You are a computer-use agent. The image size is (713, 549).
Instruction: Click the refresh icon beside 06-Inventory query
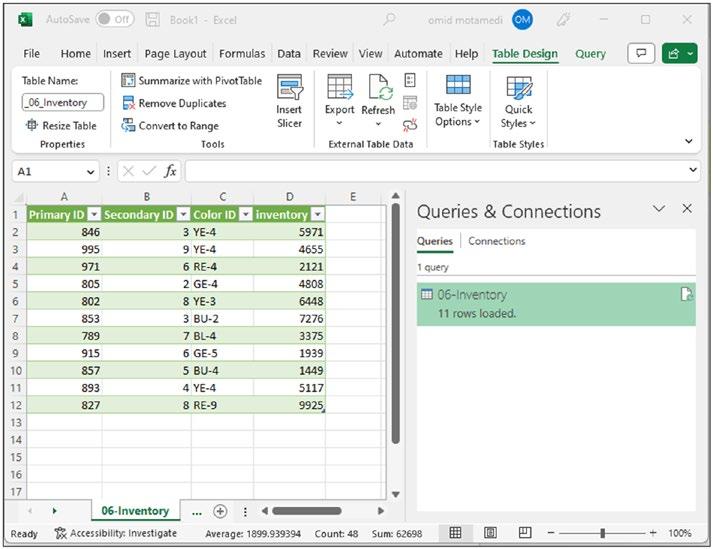point(686,294)
